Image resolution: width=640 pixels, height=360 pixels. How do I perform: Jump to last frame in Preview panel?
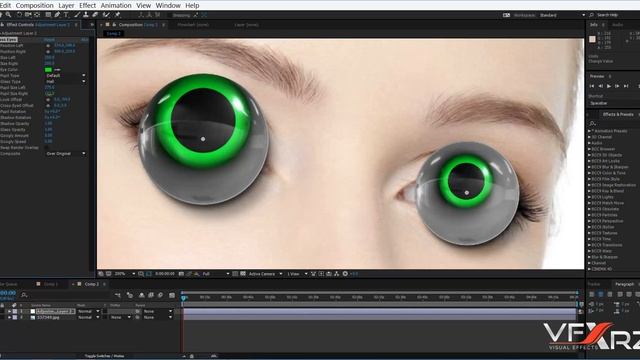[626, 86]
